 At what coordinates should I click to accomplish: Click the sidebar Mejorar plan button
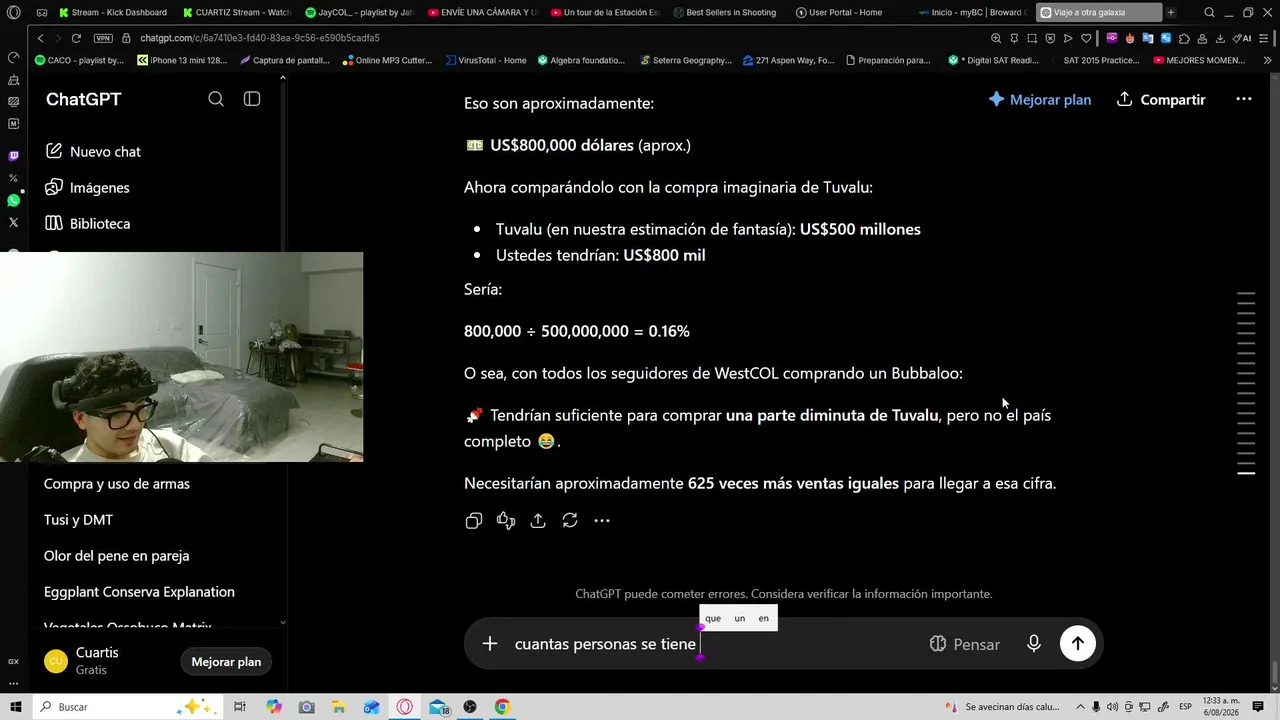[x=226, y=662]
